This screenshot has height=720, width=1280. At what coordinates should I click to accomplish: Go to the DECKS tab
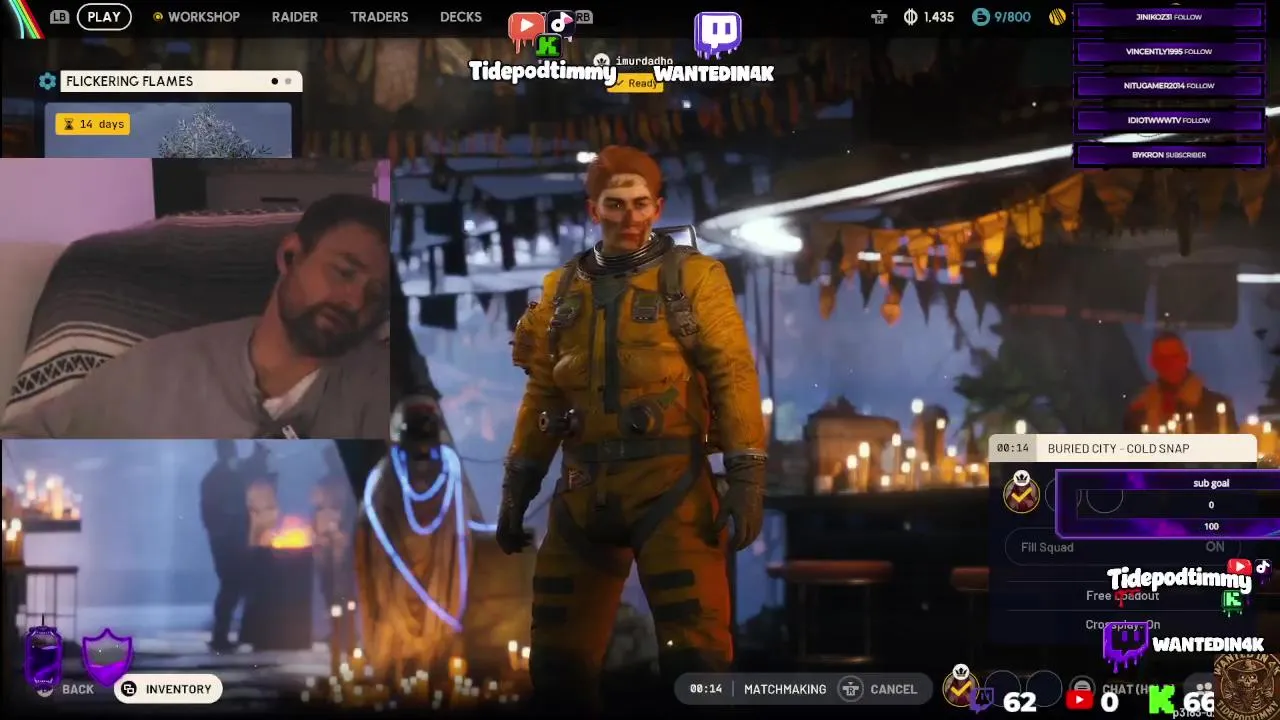[461, 17]
